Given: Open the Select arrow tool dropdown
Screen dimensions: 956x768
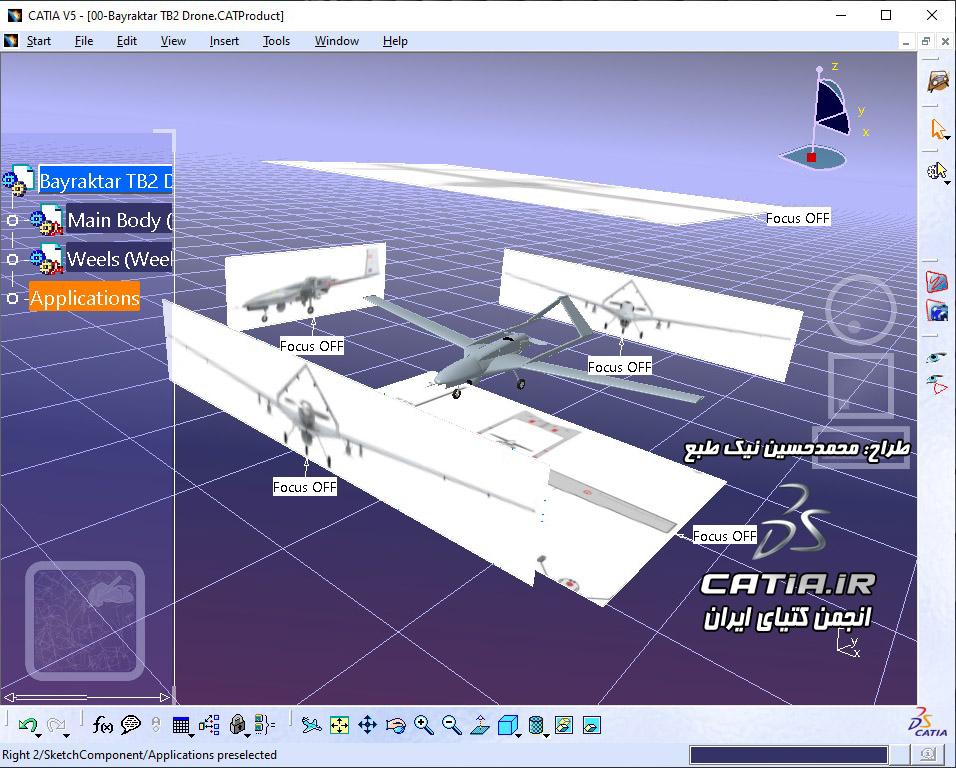Looking at the screenshot, I should coord(947,140).
